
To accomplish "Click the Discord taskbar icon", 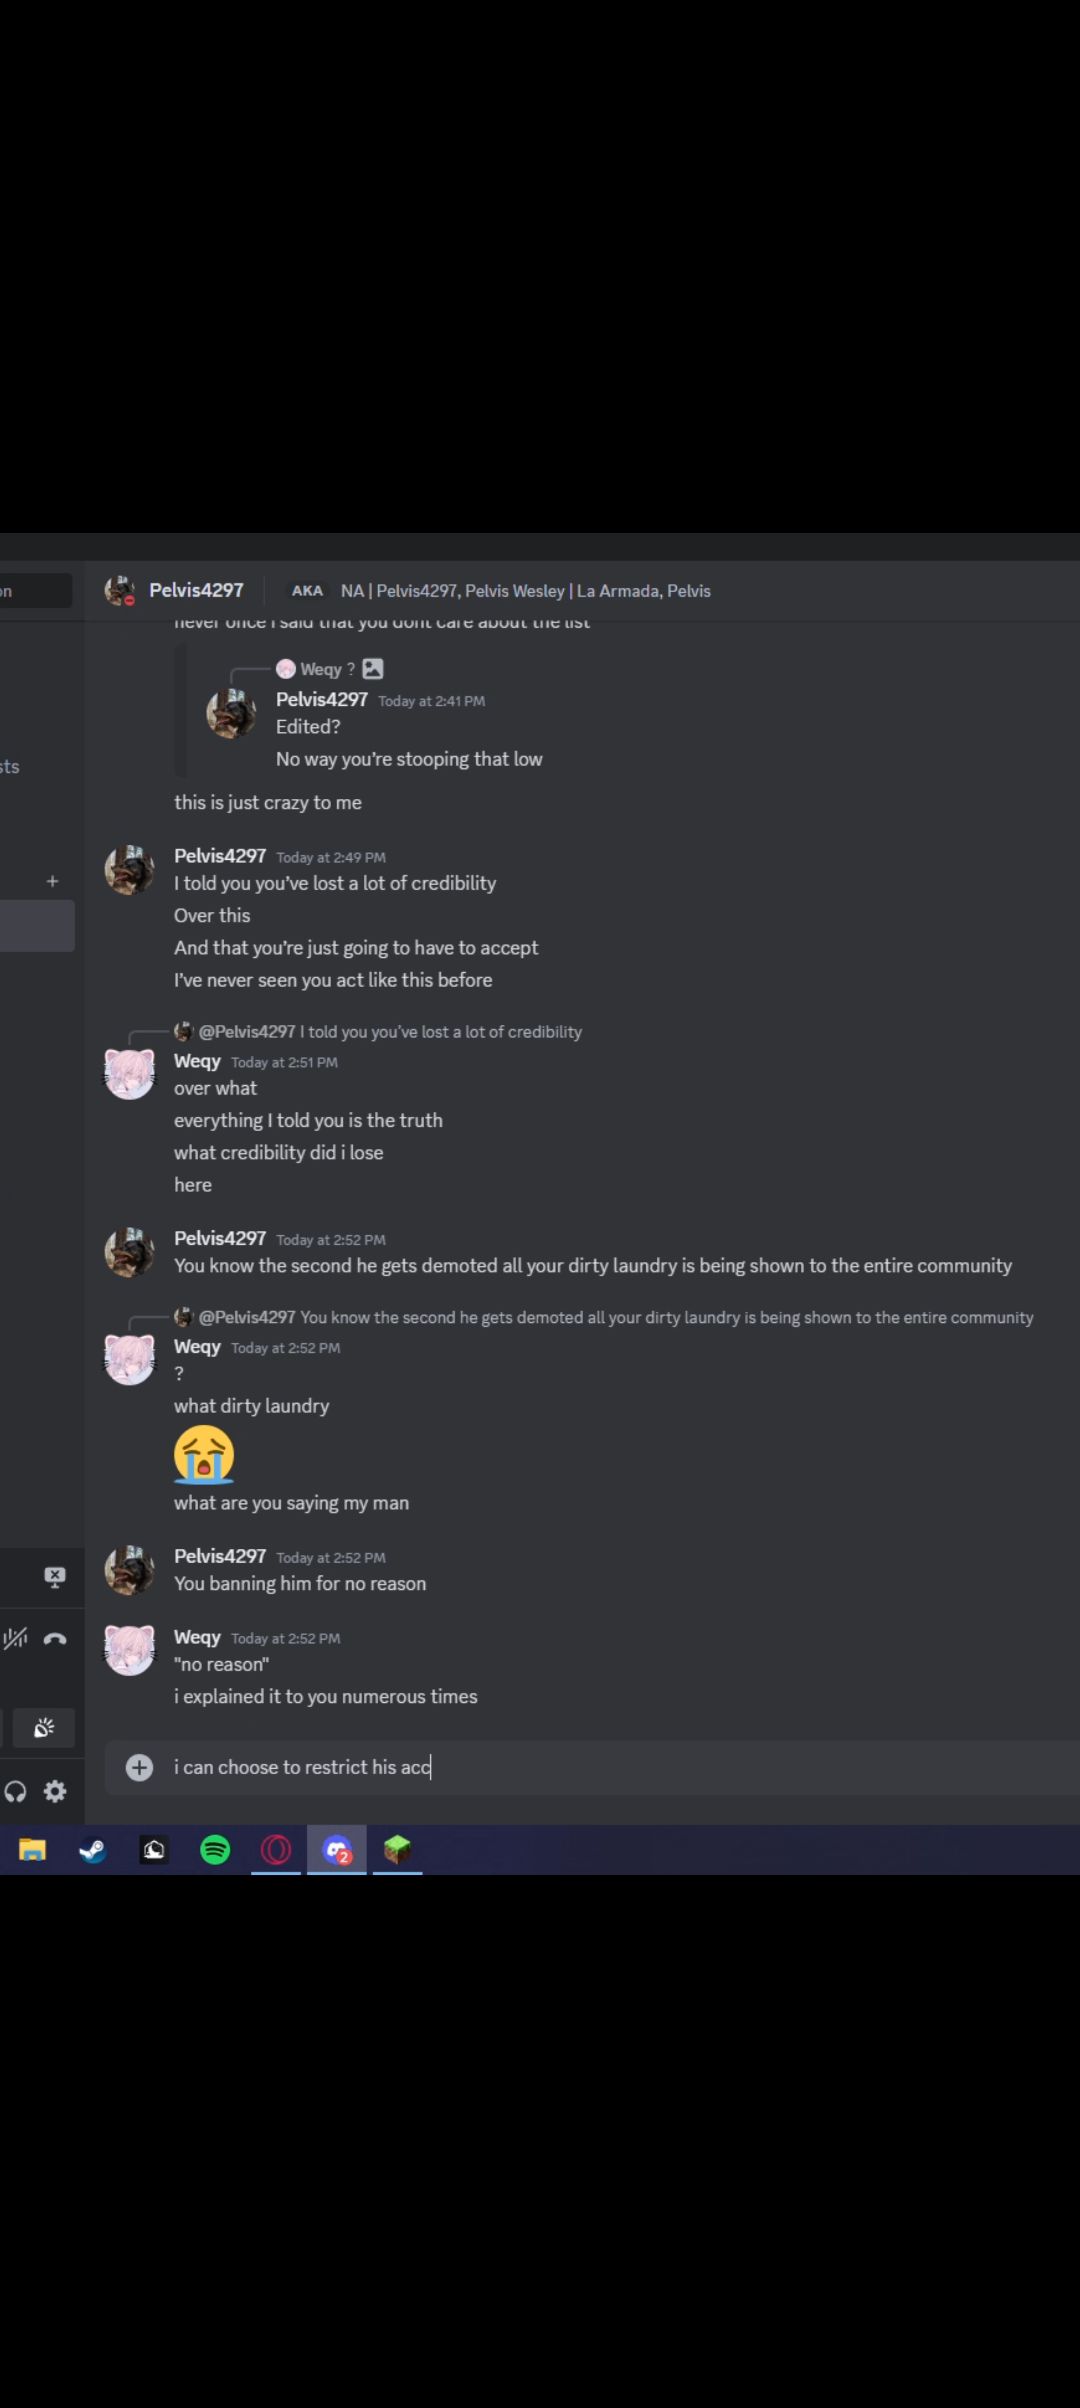I will pyautogui.click(x=337, y=1850).
